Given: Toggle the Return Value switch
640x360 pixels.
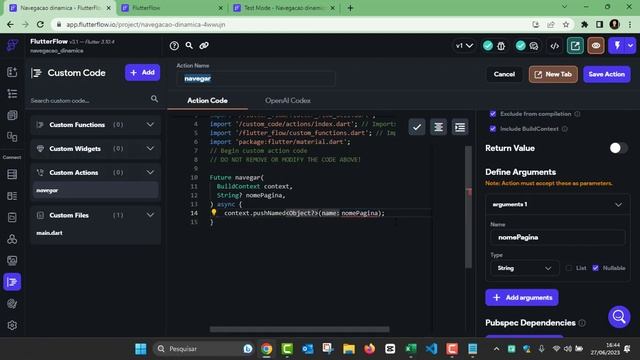Looking at the screenshot, I should click(x=618, y=148).
